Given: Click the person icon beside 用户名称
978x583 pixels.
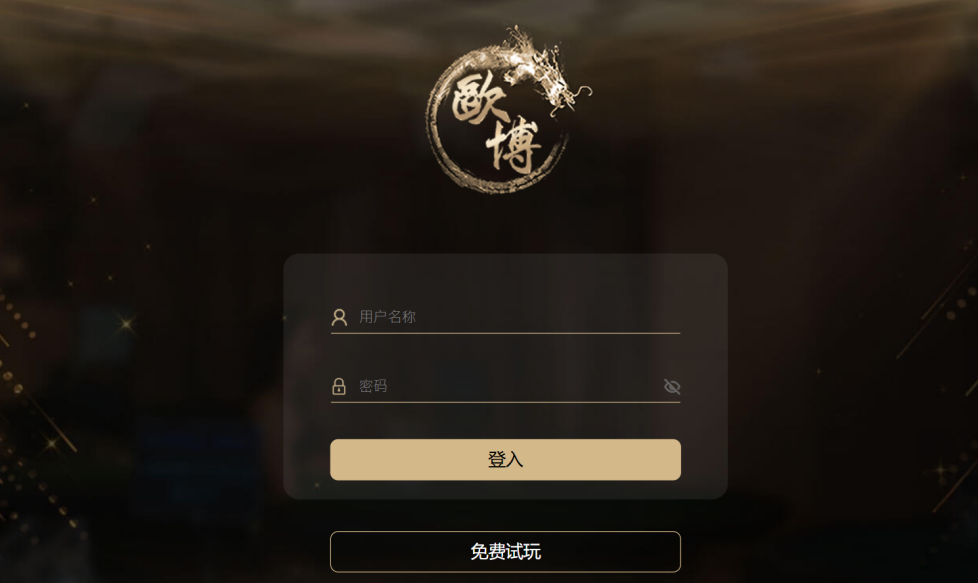Looking at the screenshot, I should coord(339,317).
